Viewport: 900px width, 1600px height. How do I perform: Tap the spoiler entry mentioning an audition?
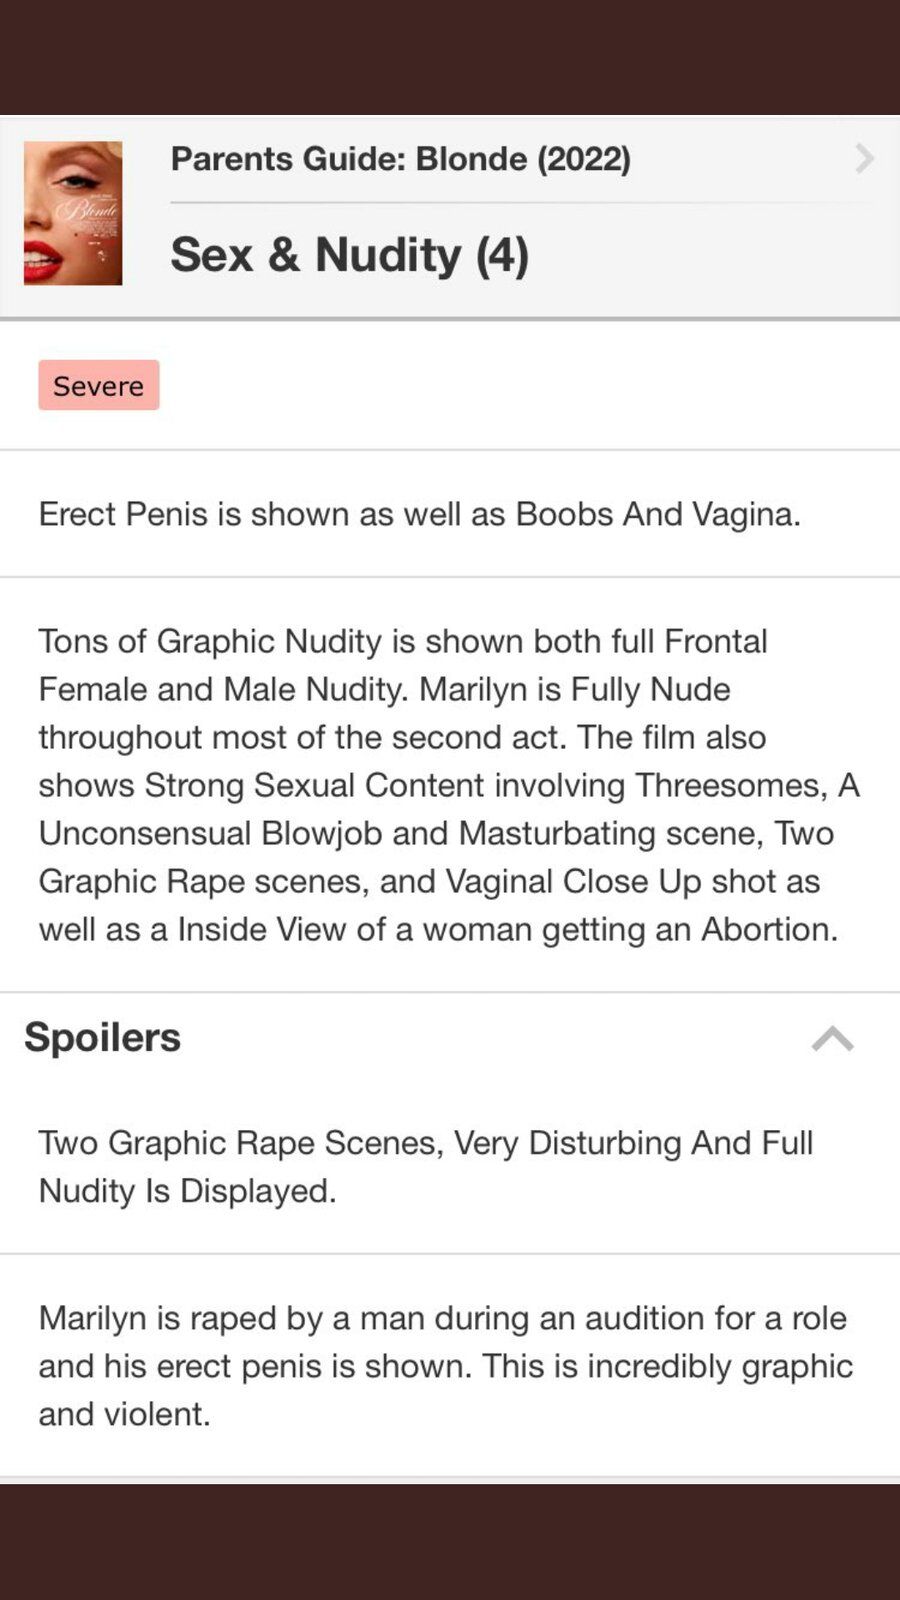(x=450, y=1365)
